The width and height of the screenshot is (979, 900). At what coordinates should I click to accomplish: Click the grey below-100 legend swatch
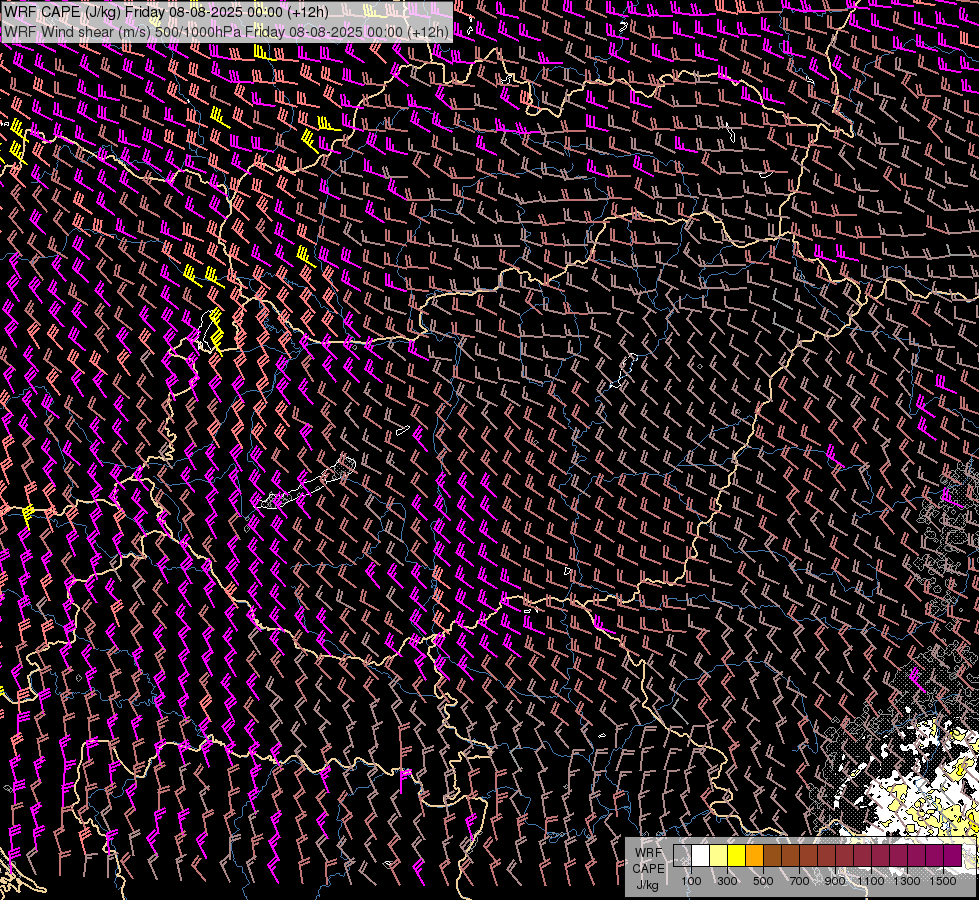pyautogui.click(x=682, y=855)
